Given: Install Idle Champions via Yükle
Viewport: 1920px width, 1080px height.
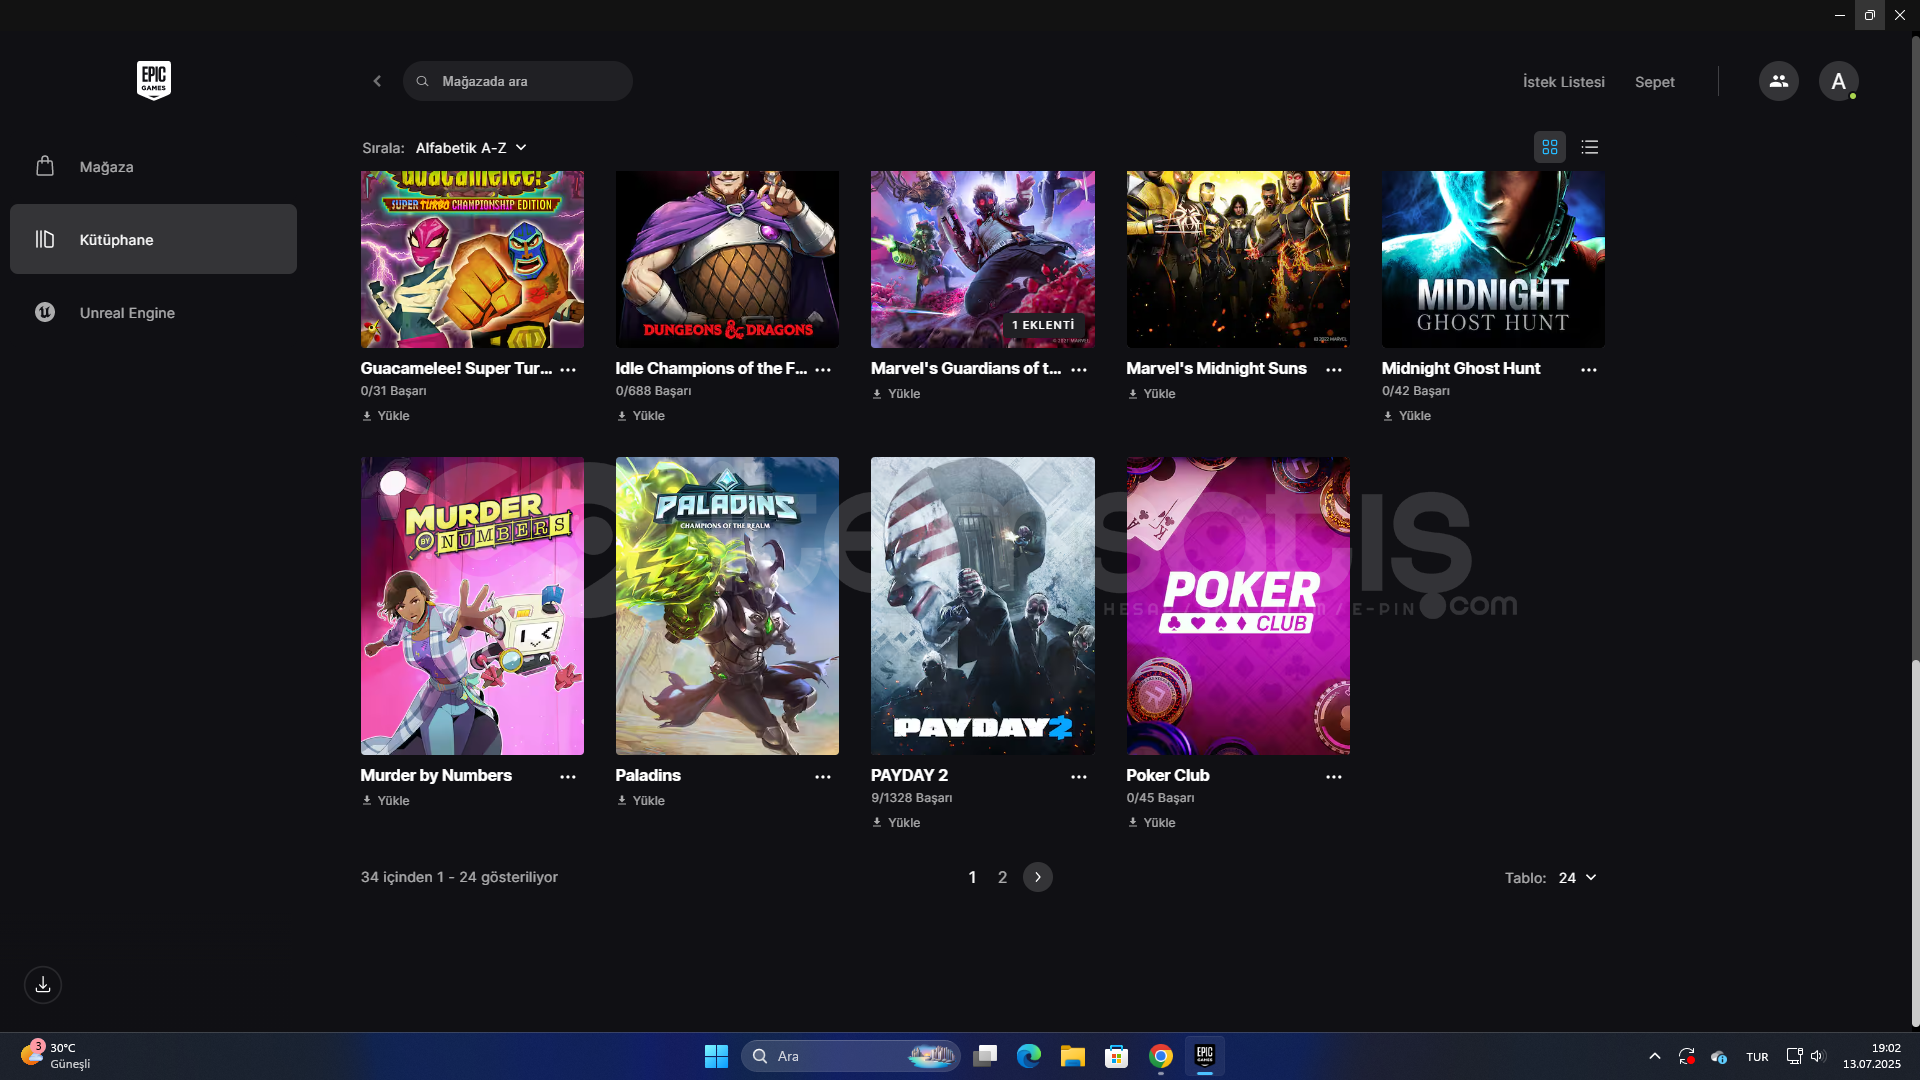Looking at the screenshot, I should coord(641,416).
